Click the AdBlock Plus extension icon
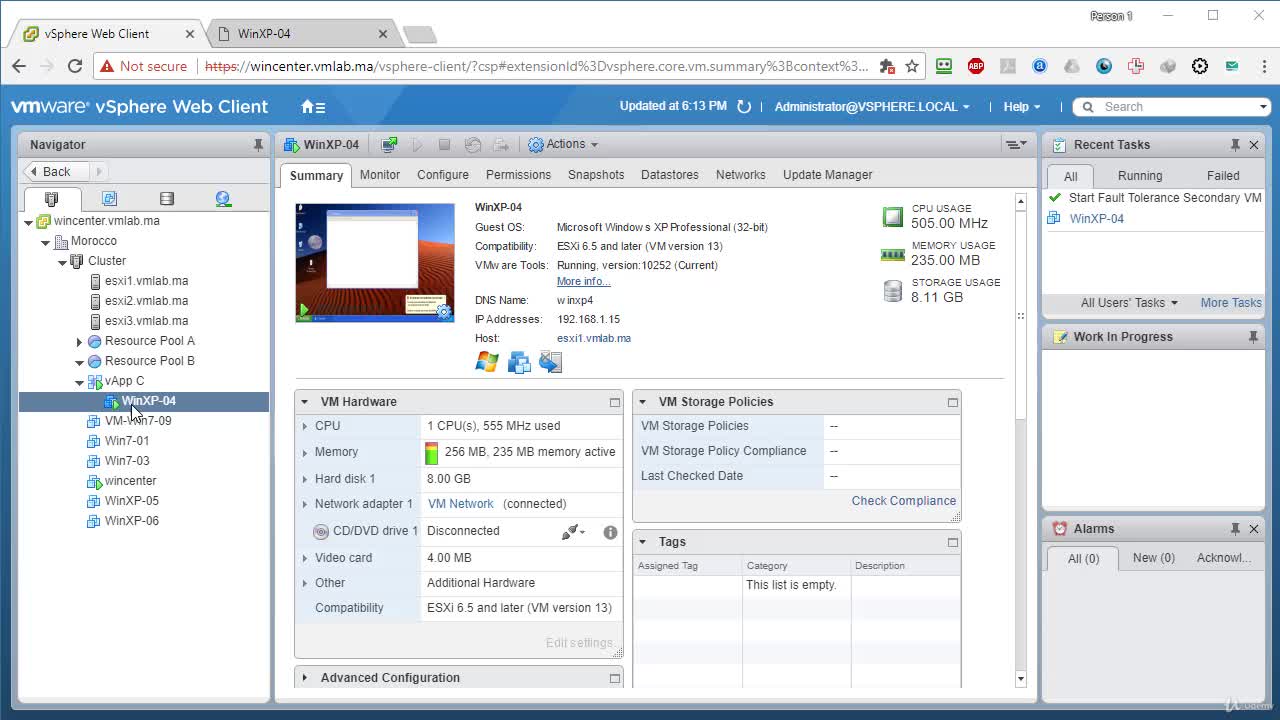 pyautogui.click(x=976, y=66)
